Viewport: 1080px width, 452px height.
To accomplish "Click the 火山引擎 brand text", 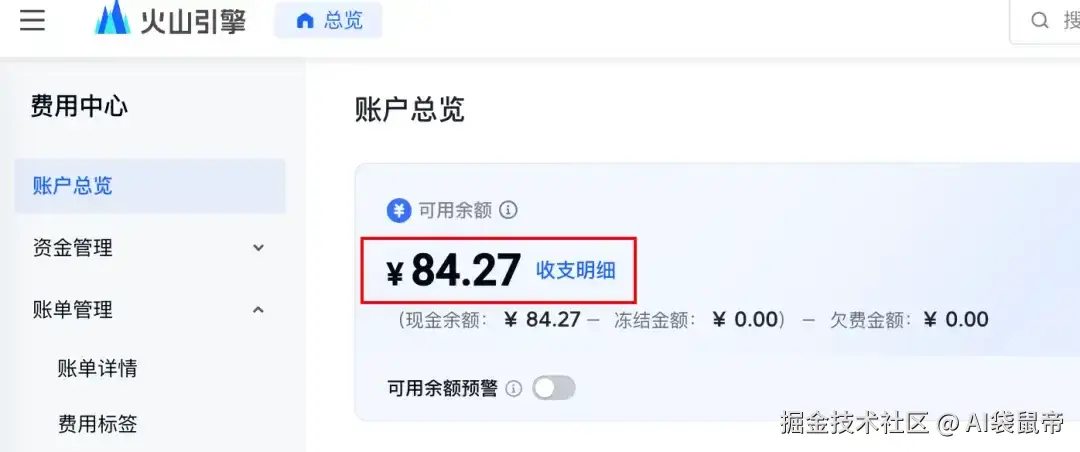I will pyautogui.click(x=193, y=21).
